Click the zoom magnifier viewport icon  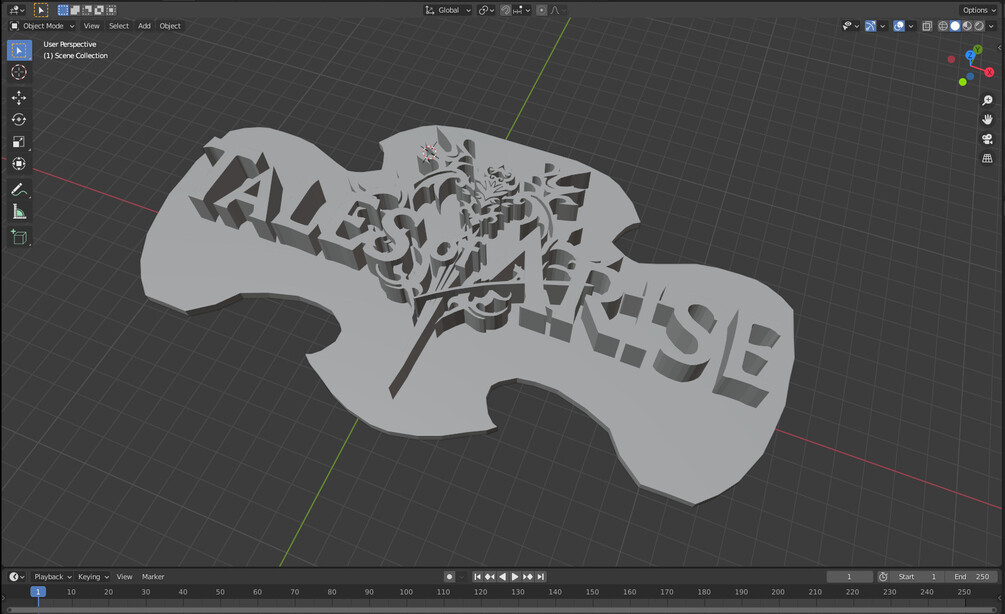987,101
